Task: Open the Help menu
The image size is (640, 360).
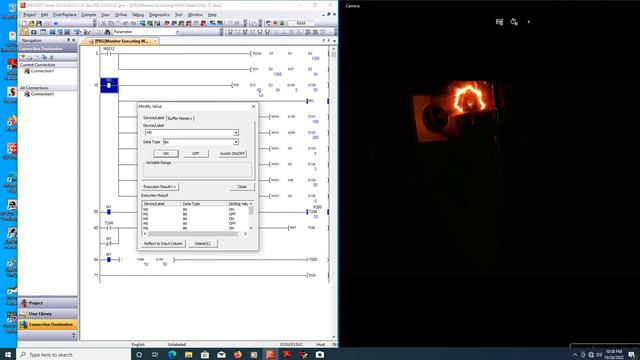Action: point(212,15)
